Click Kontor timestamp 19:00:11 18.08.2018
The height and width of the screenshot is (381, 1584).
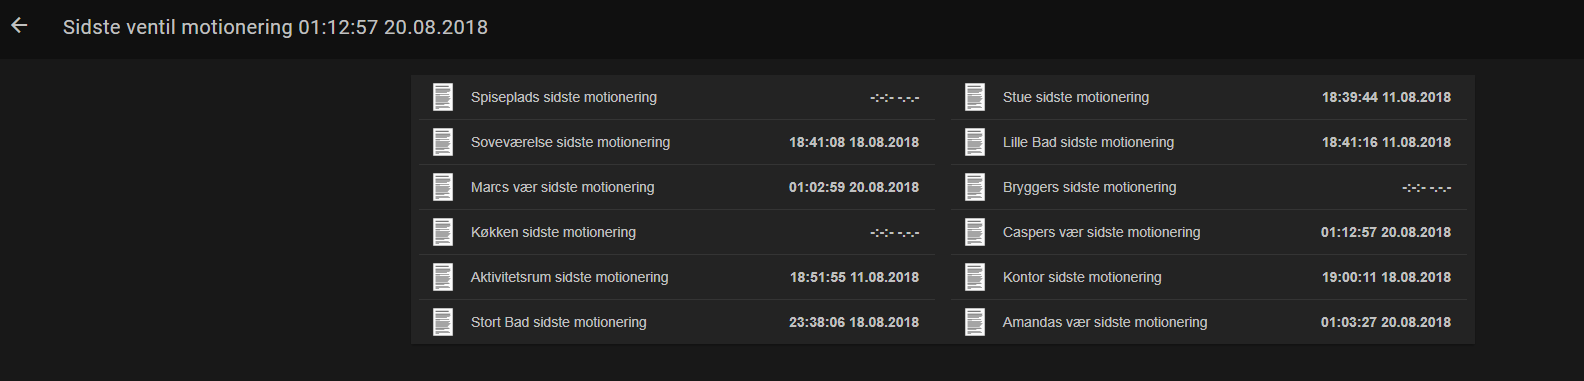[1386, 277]
